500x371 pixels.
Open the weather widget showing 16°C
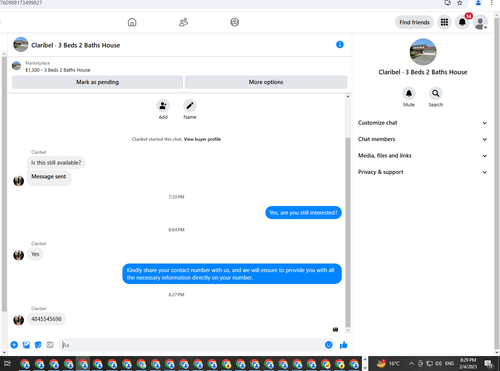(388, 363)
